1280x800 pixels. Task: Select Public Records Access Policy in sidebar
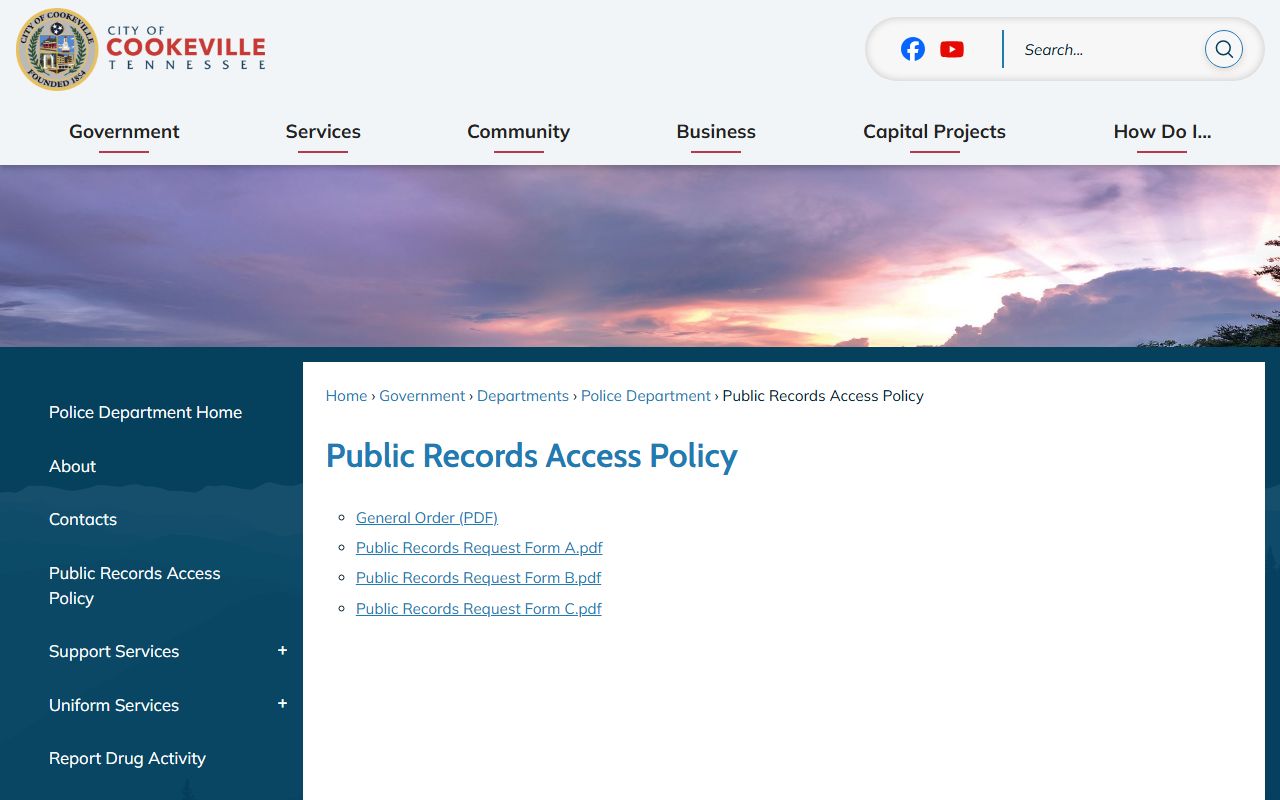click(x=135, y=585)
